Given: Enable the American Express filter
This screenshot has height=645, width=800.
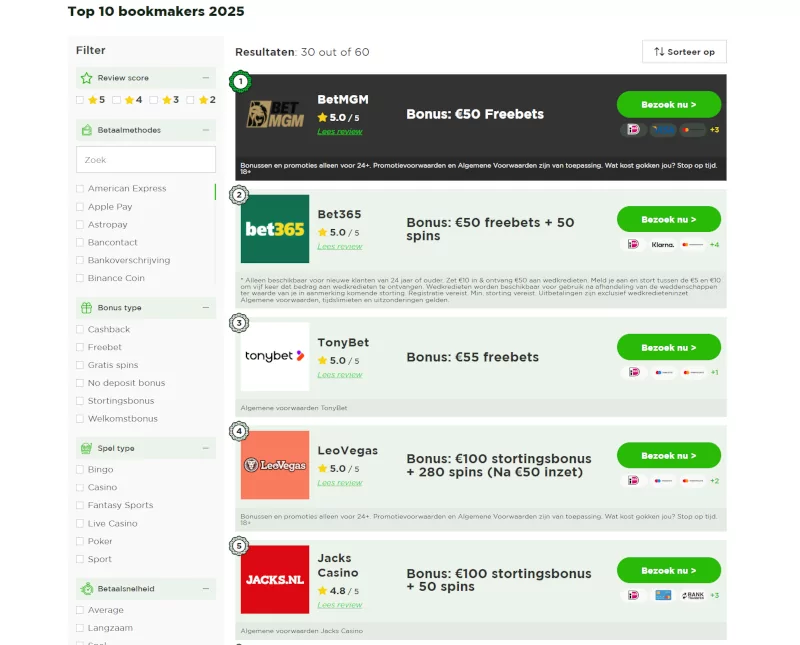Looking at the screenshot, I should (x=80, y=189).
